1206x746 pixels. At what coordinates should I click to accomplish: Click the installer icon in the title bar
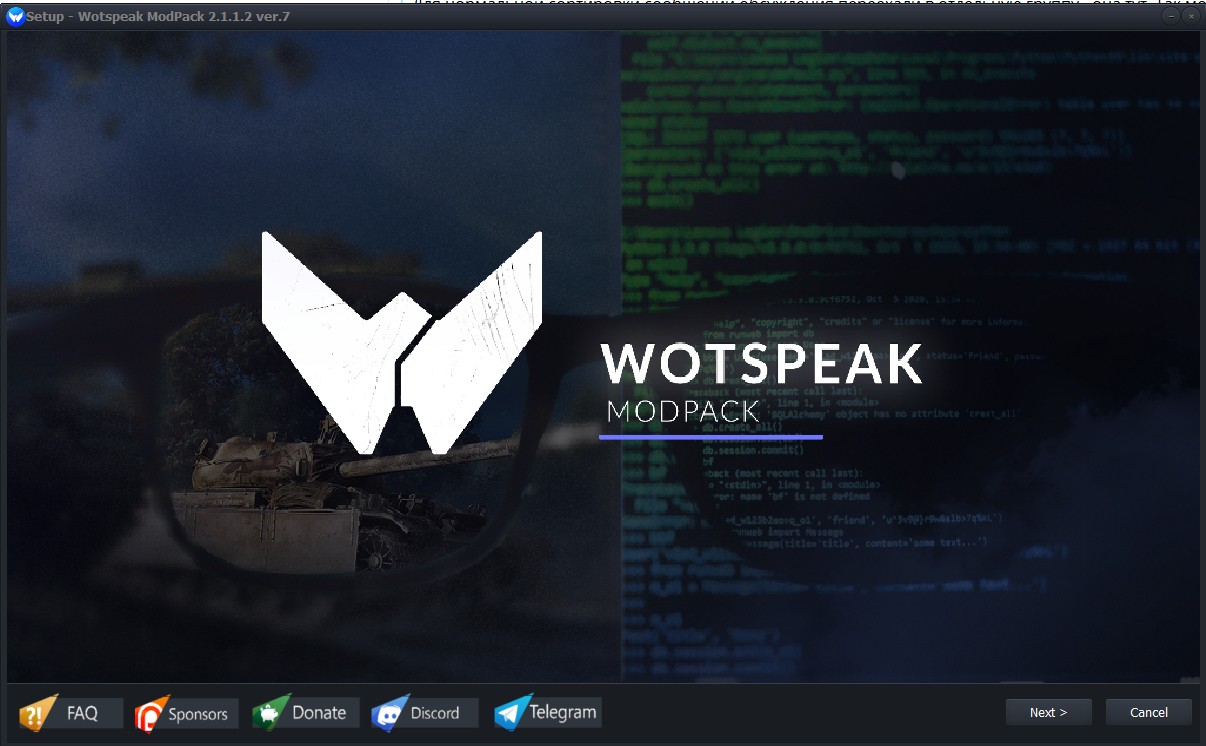tap(14, 16)
